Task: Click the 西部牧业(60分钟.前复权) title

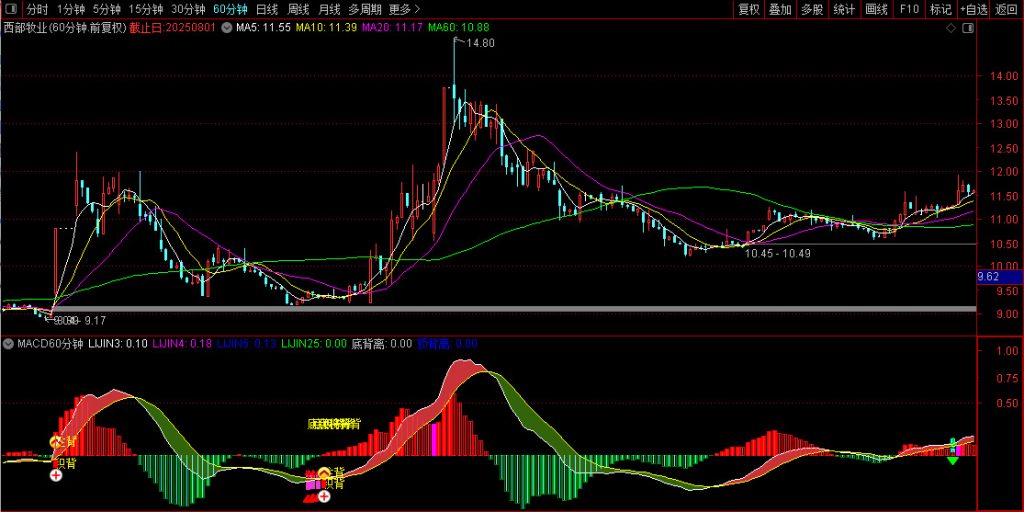Action: pos(64,28)
